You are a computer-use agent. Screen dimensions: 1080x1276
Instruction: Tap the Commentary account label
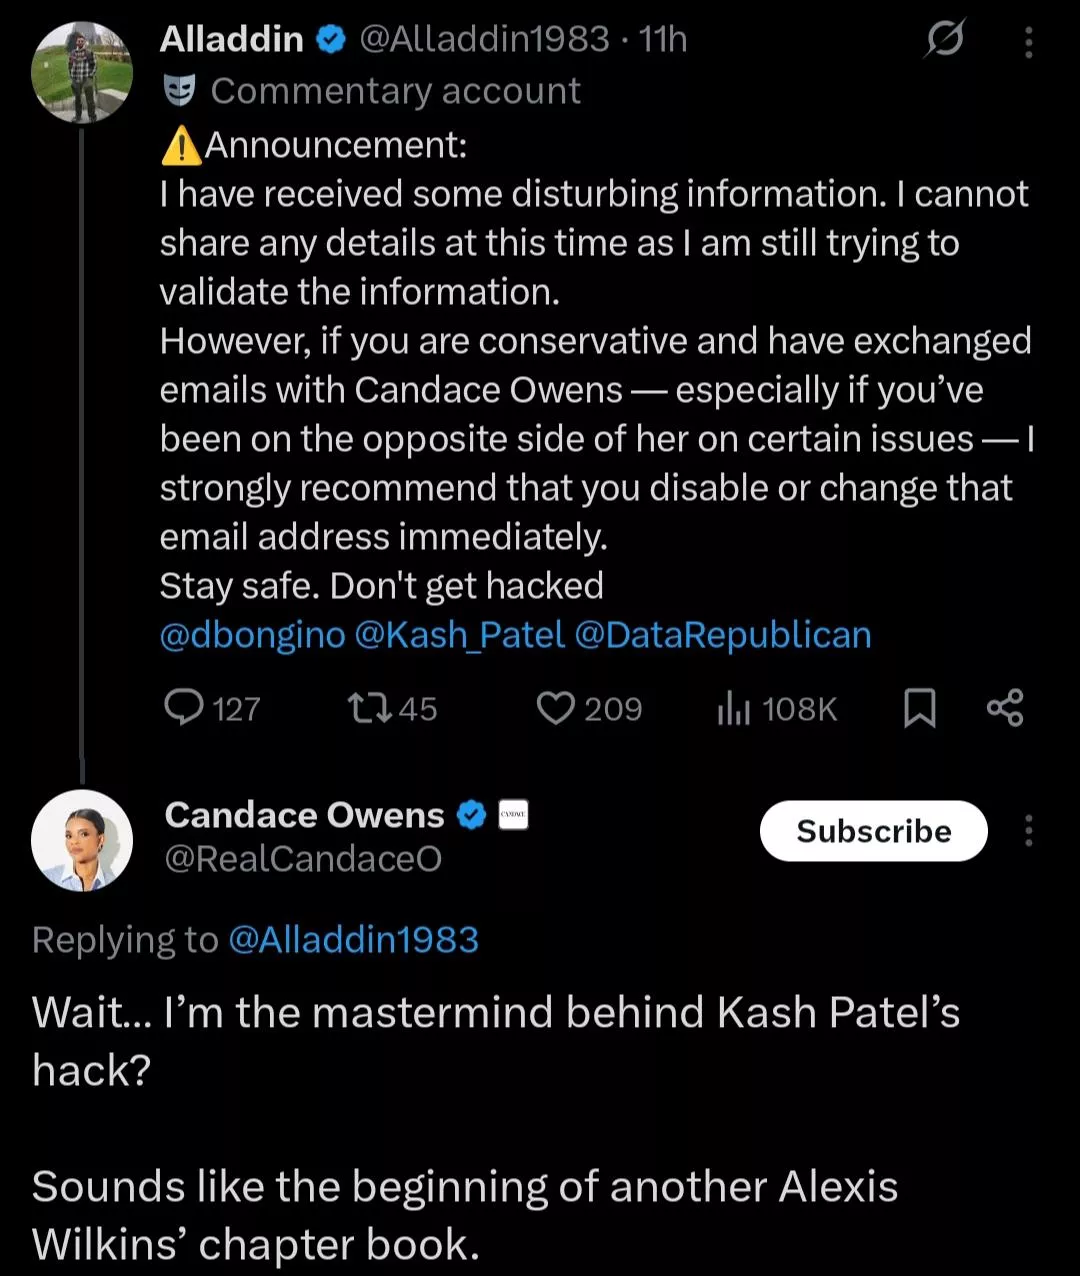pos(395,91)
